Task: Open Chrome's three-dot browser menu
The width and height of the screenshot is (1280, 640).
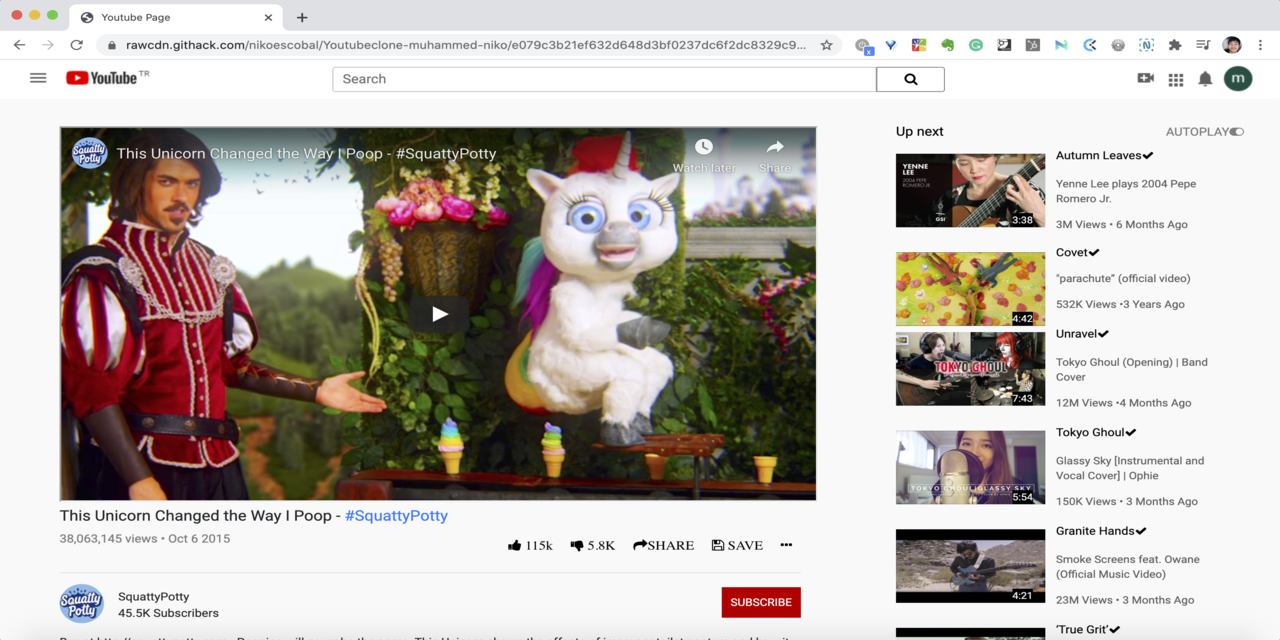Action: point(1259,45)
